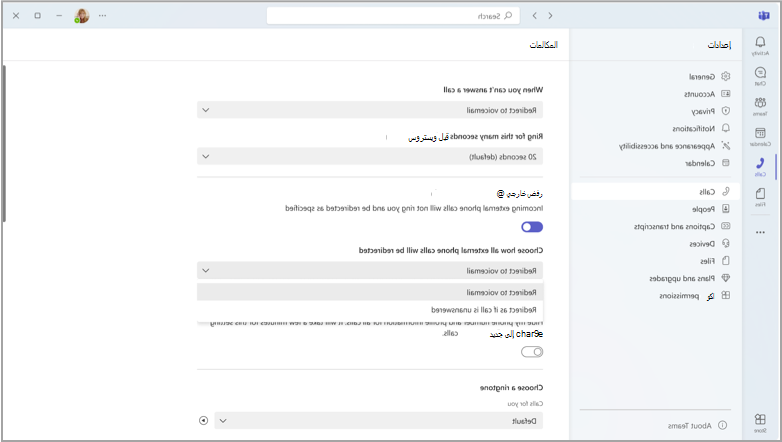Click the three-dots more apps icon in the app rail
The width and height of the screenshot is (782, 442).
[760, 232]
